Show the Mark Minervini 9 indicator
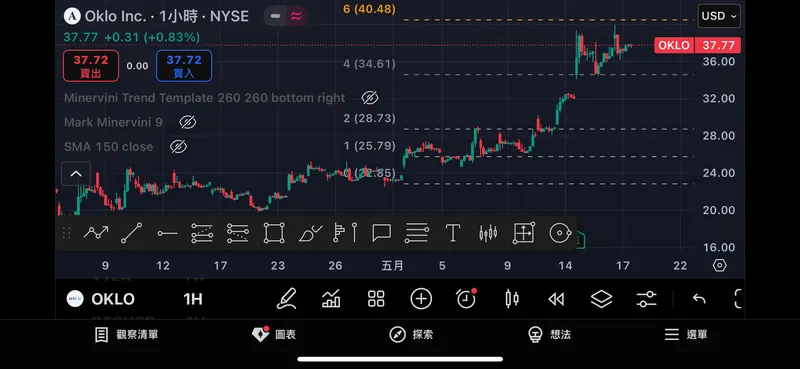800x369 pixels. [188, 122]
